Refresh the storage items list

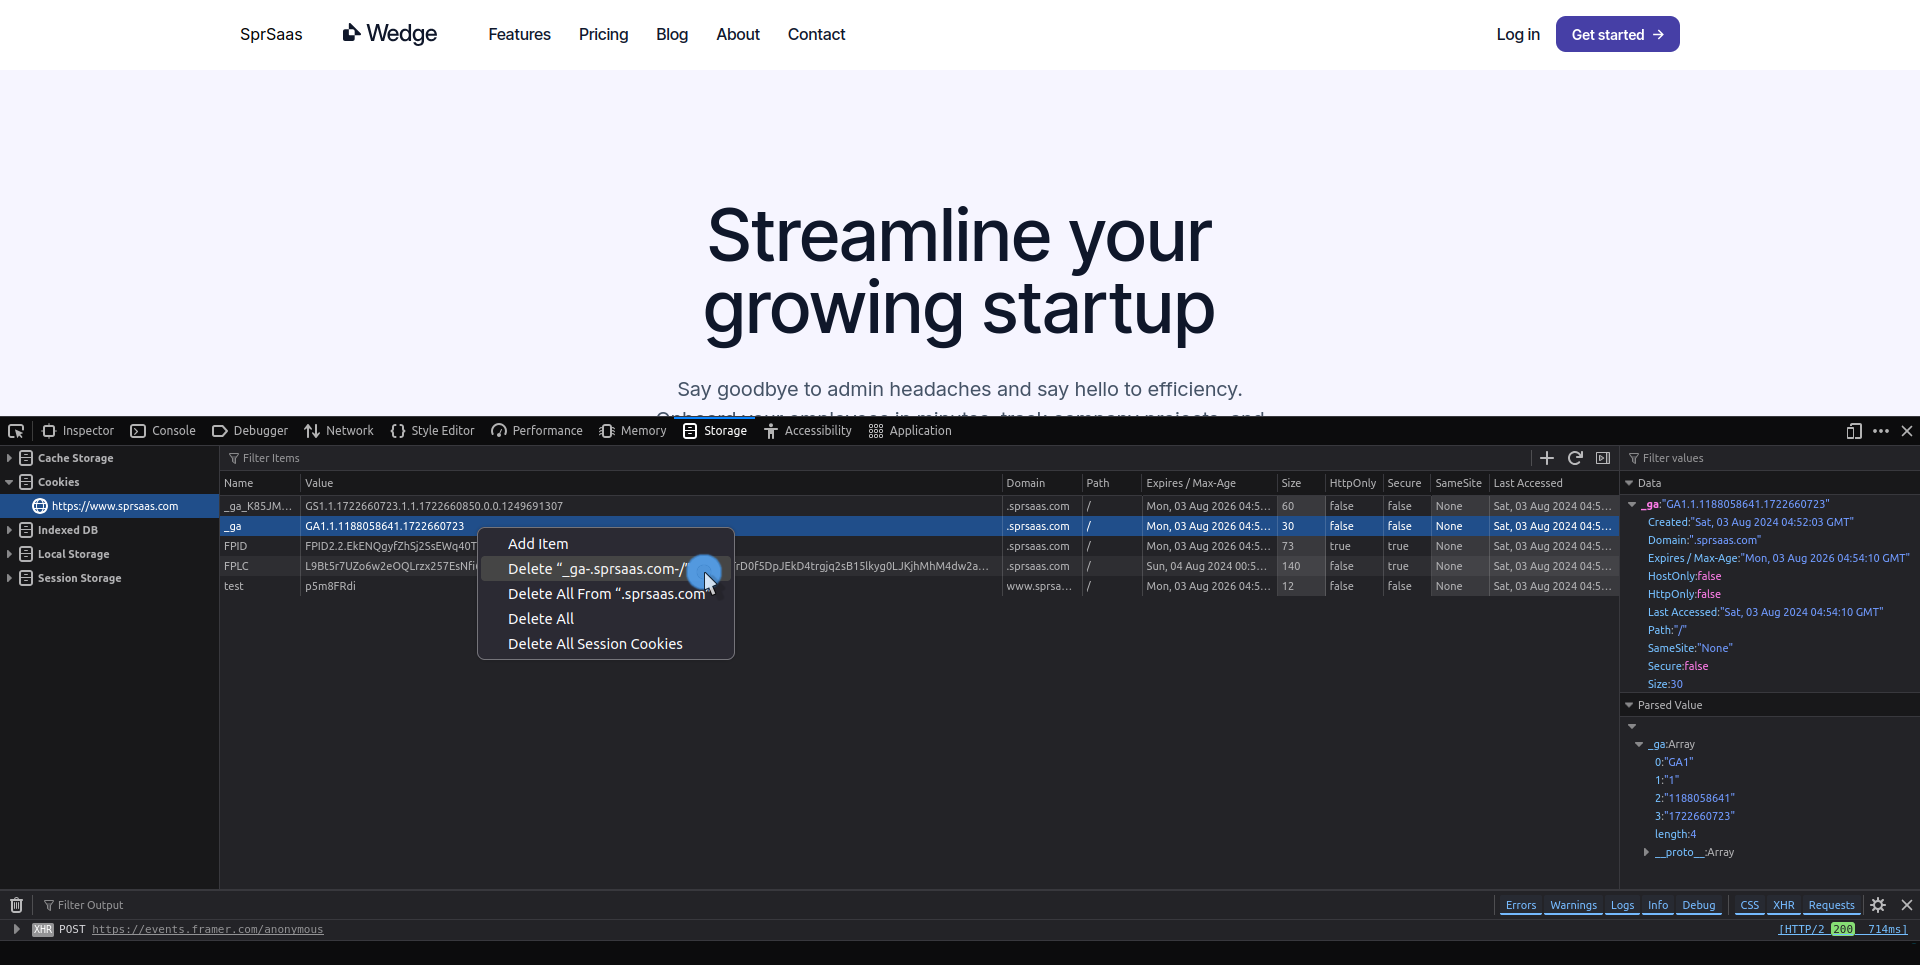click(x=1575, y=458)
